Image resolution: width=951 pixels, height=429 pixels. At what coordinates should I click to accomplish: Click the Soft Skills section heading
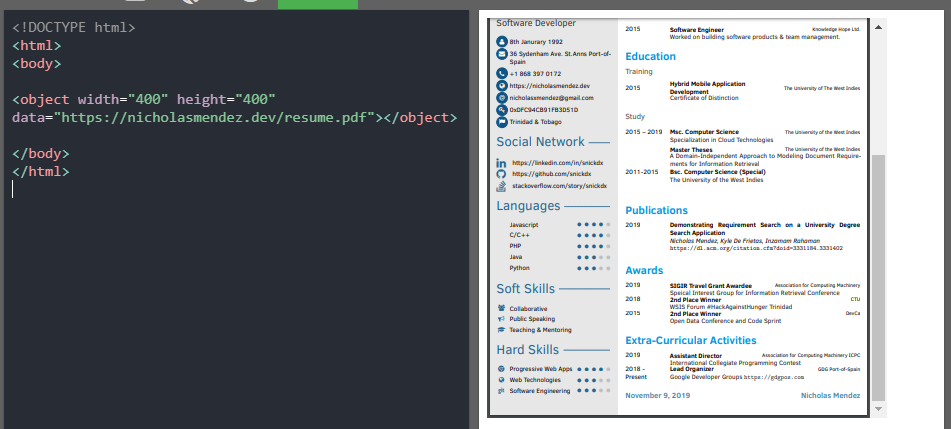click(526, 289)
